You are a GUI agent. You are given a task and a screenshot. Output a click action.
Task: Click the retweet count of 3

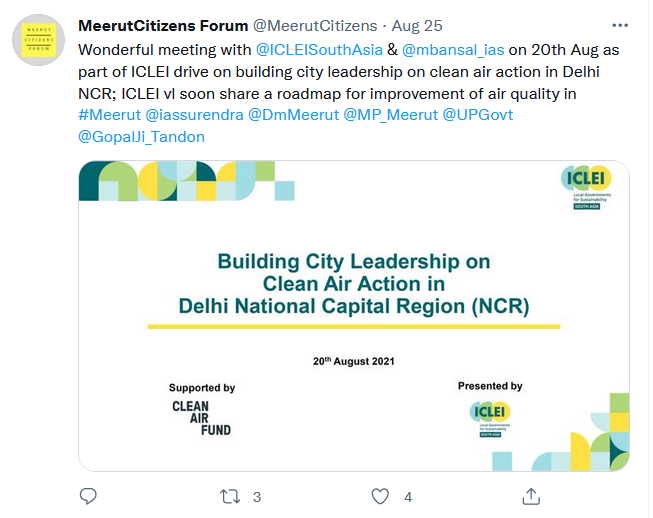[257, 497]
